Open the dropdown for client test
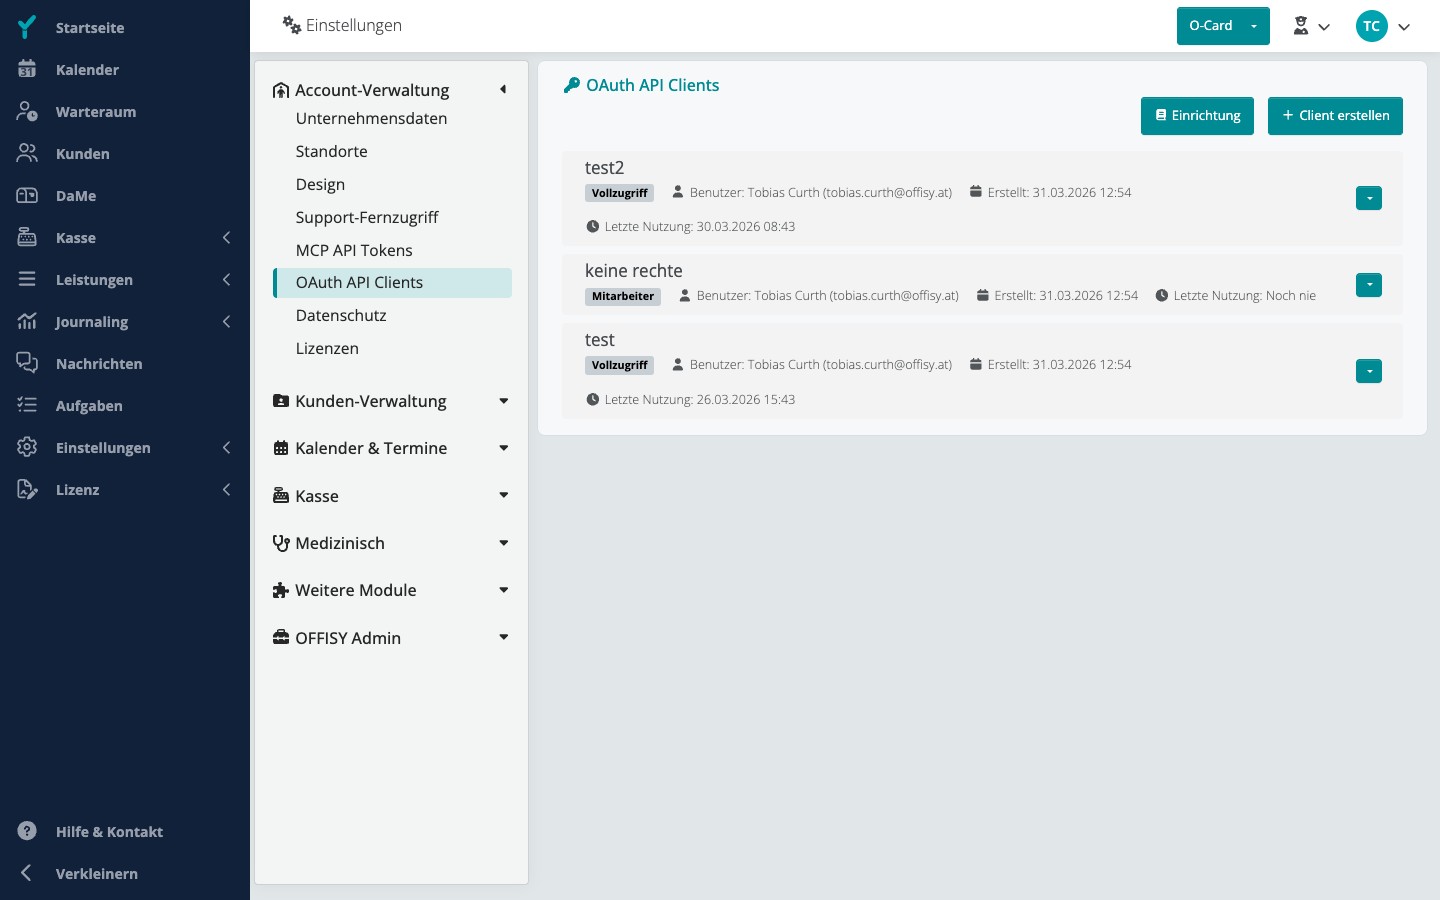This screenshot has height=900, width=1440. click(1369, 371)
